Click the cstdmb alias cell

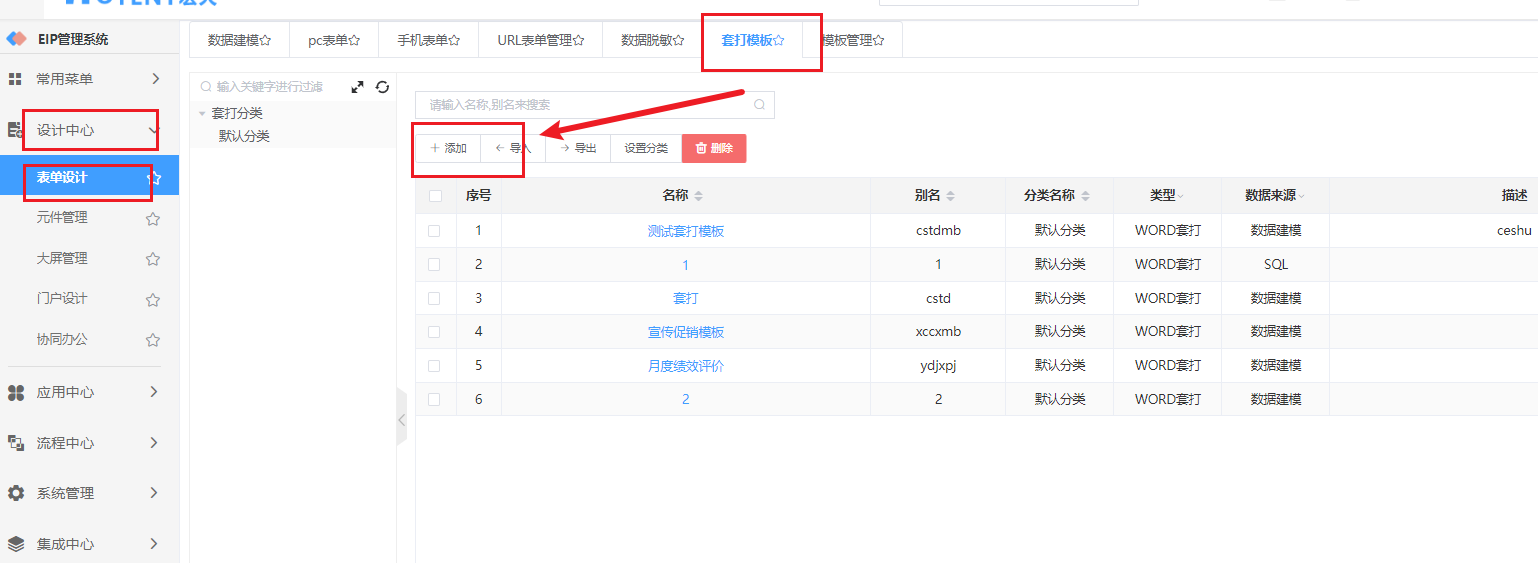(x=938, y=231)
